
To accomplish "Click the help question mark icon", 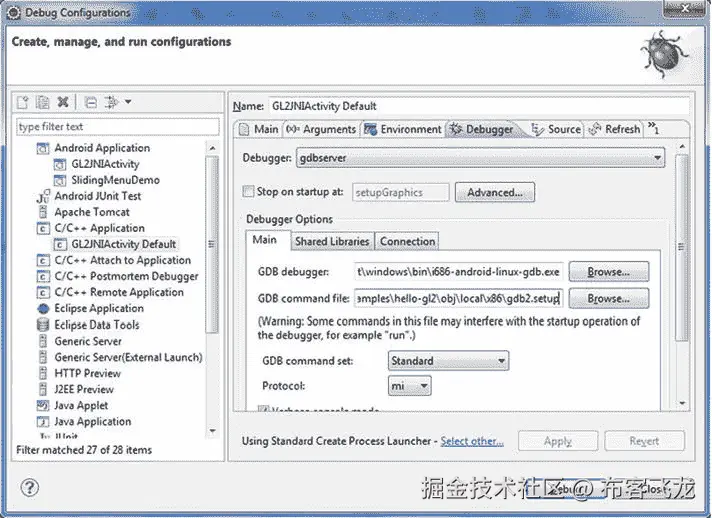I will [30, 488].
